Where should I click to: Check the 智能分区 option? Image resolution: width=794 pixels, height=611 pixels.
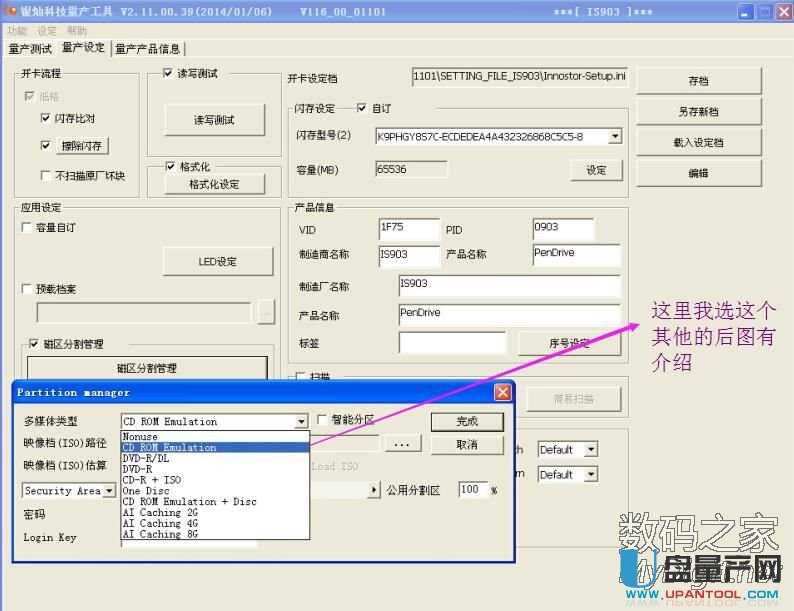(322, 420)
